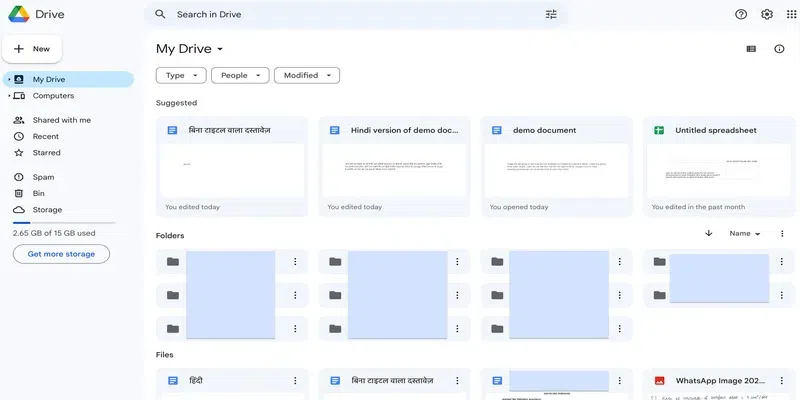
Task: Click Get more storage button
Action: [x=61, y=254]
